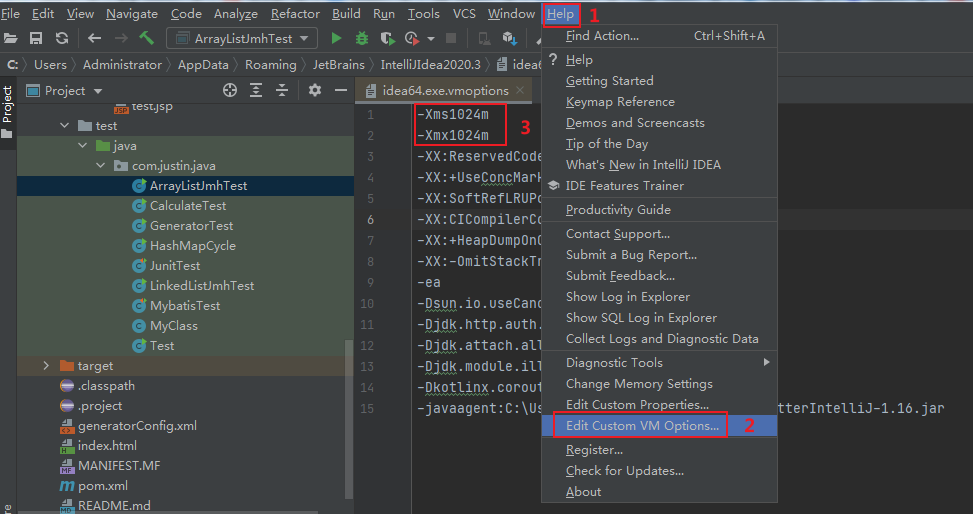Image resolution: width=973 pixels, height=514 pixels.
Task: Navigate back with the left arrow
Action: coord(94,38)
